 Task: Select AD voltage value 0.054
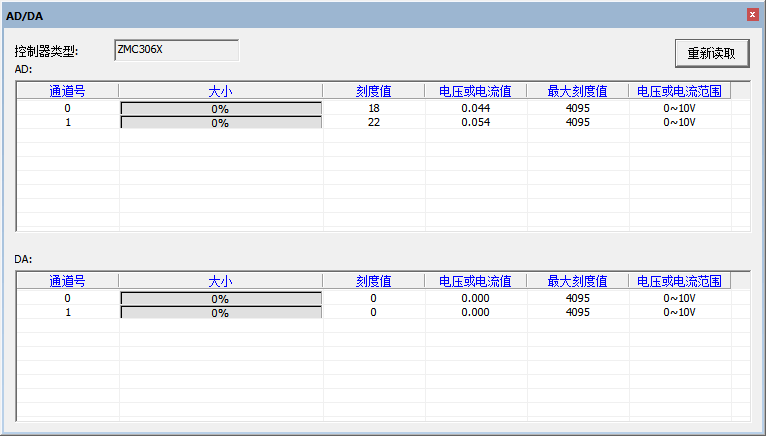point(476,122)
